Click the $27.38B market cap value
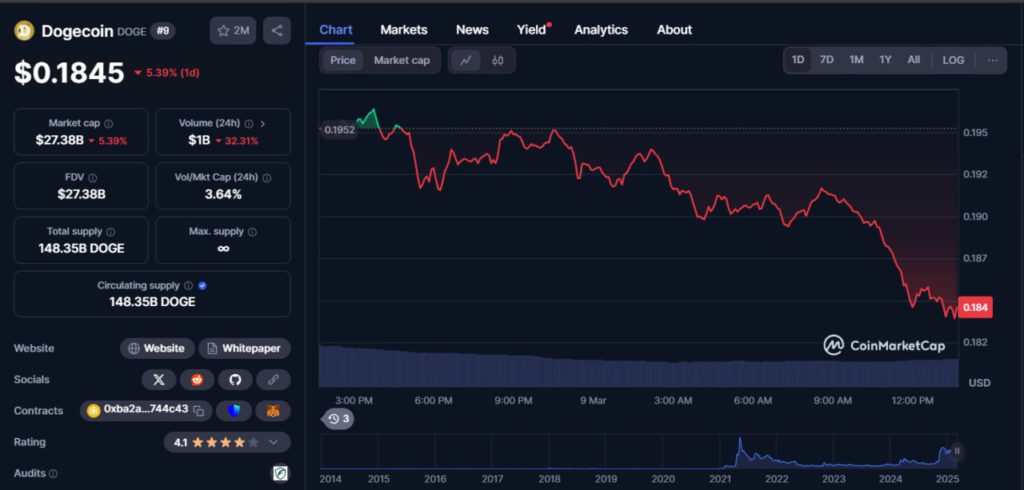This screenshot has height=490, width=1024. (59, 140)
